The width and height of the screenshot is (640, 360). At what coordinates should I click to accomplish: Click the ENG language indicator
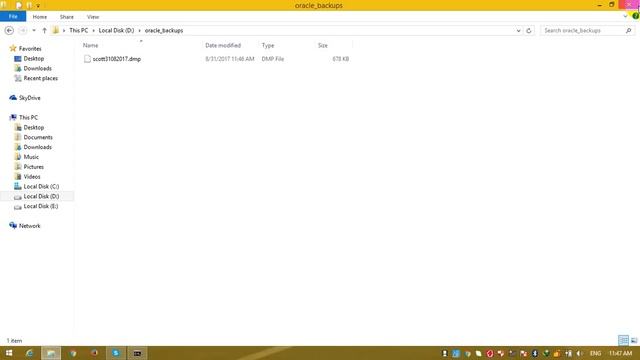click(x=595, y=353)
